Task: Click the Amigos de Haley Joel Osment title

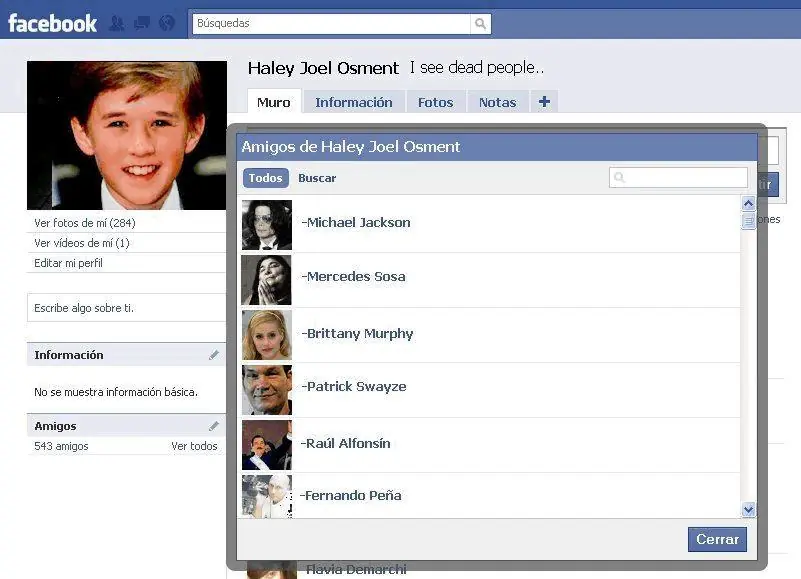Action: (351, 147)
